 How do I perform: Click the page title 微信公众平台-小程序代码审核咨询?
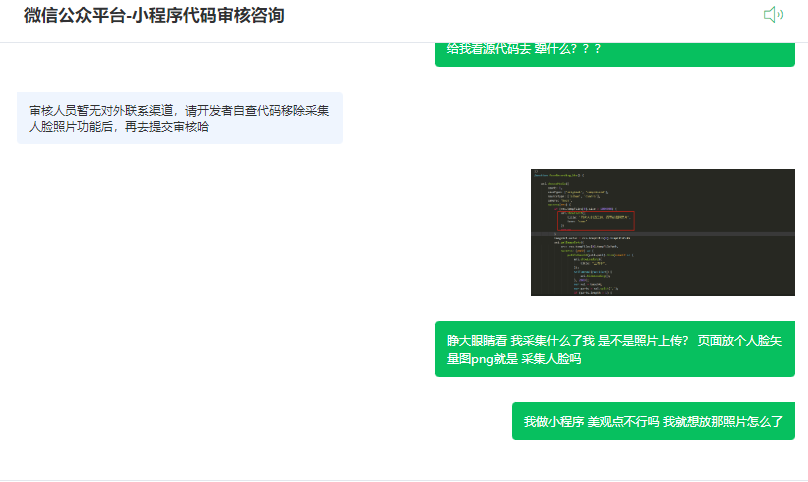[x=154, y=15]
